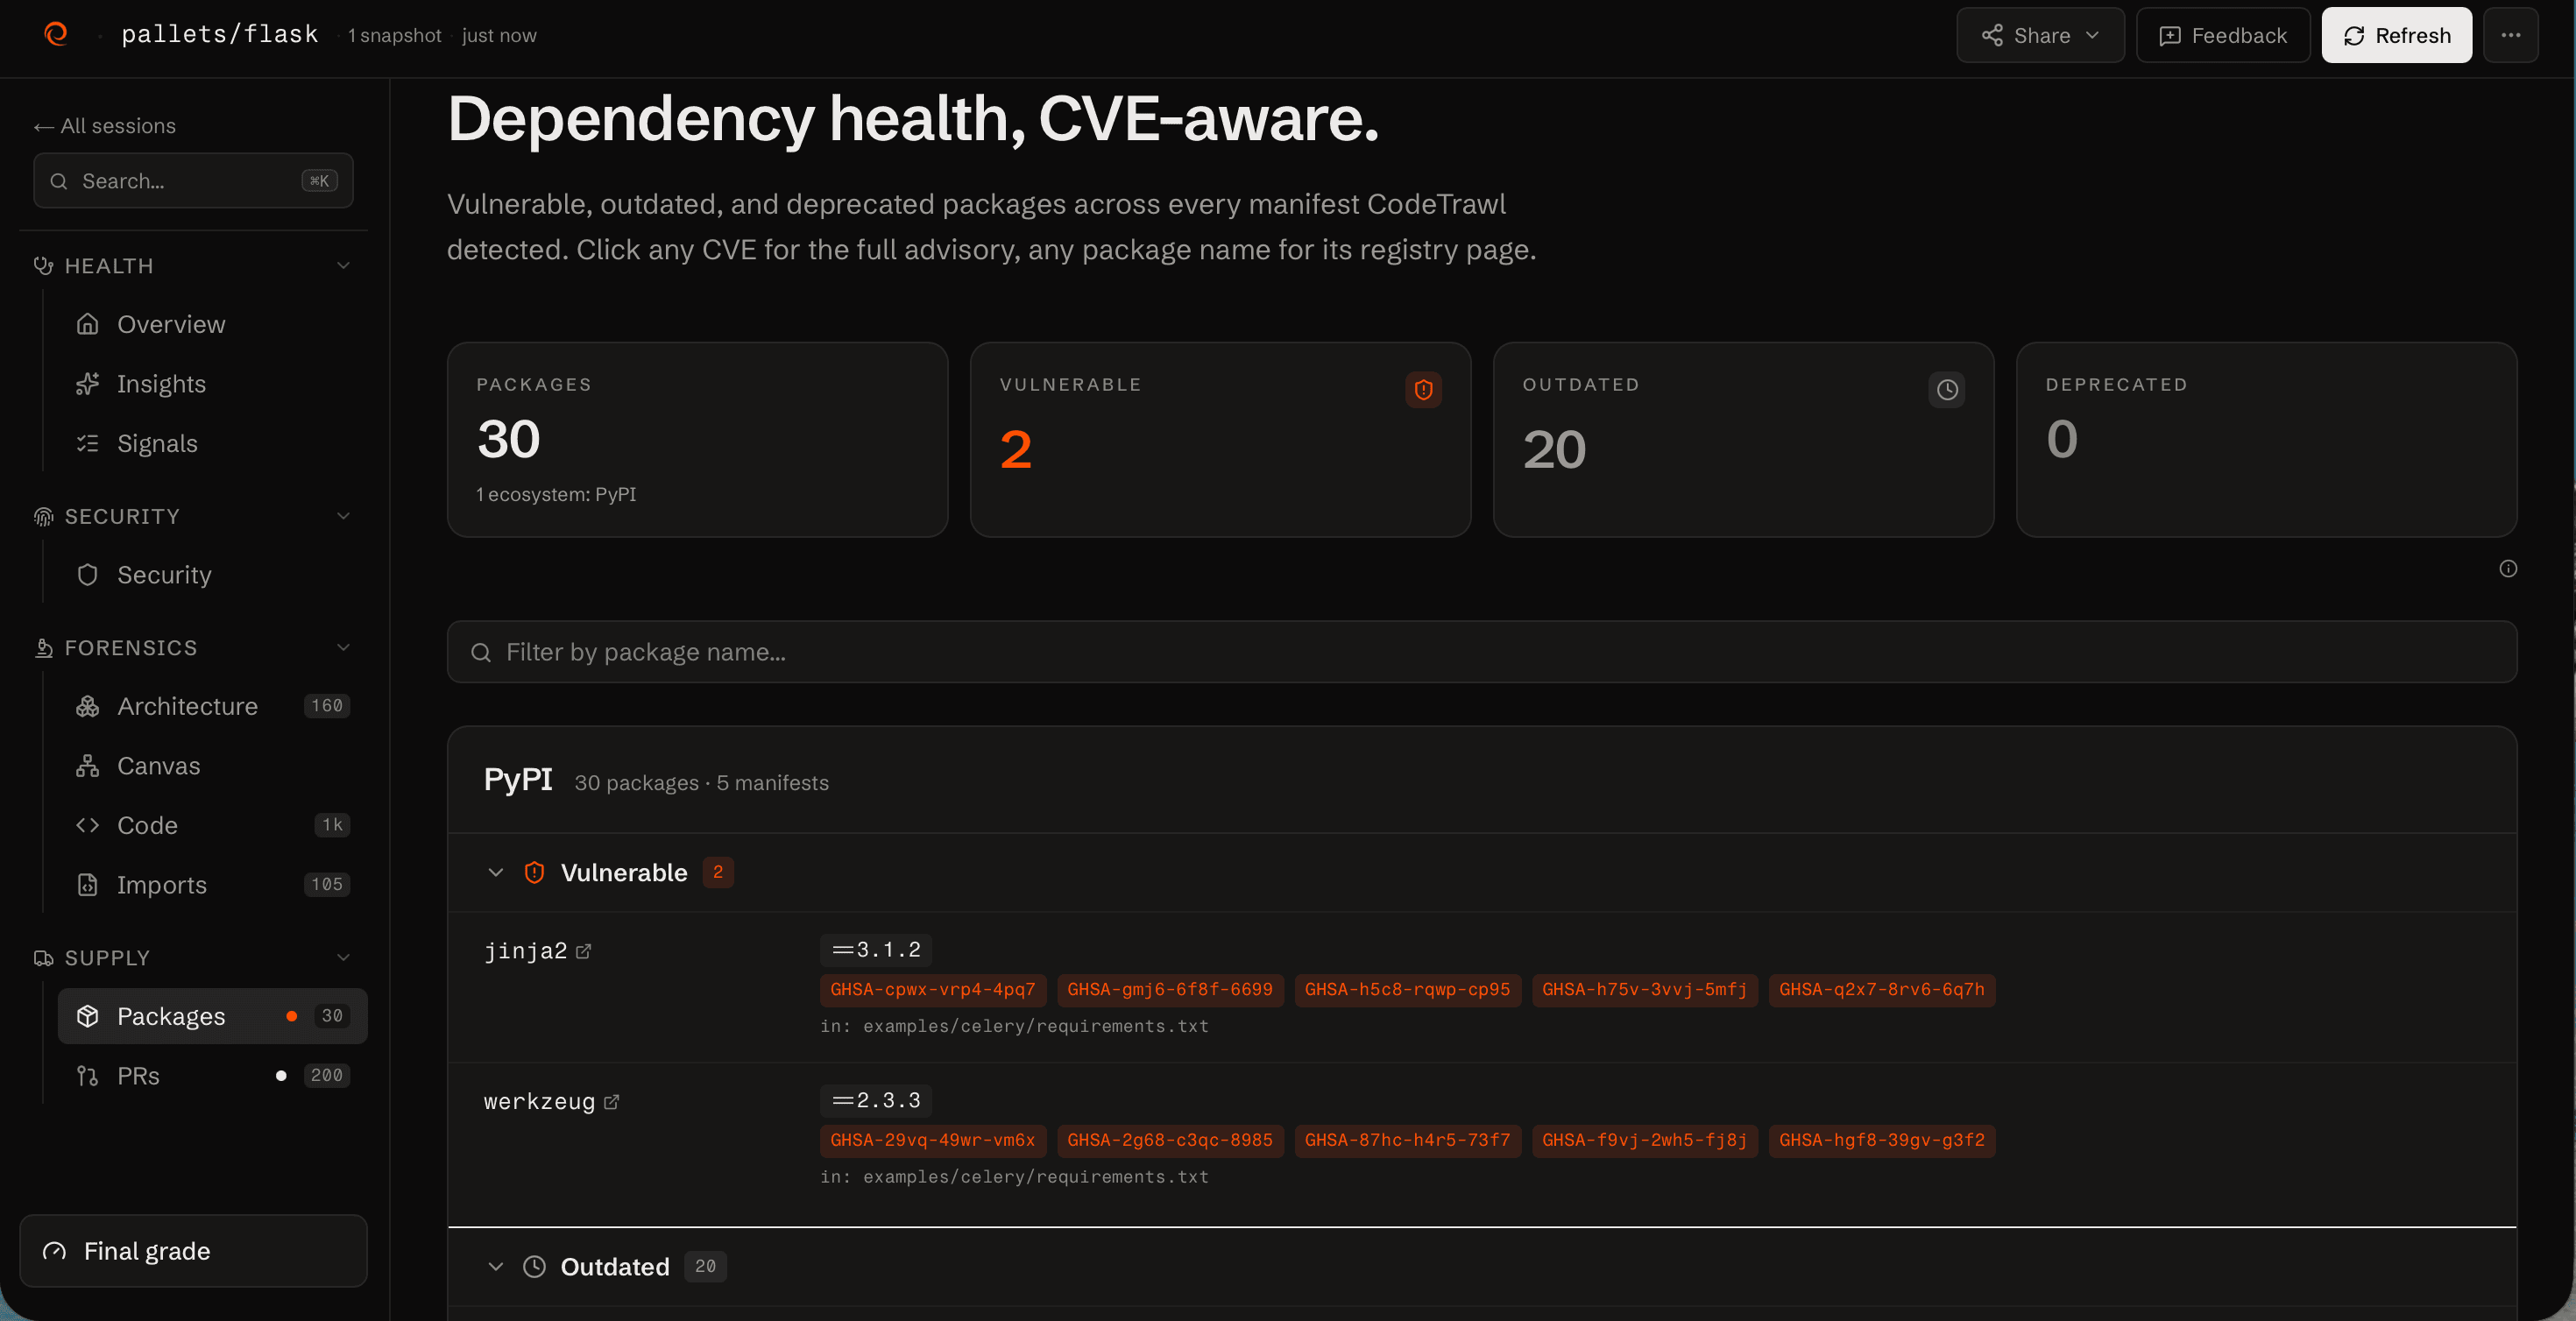Open advisory GHSA-hgf8-39gv-g3f2
2576x1321 pixels.
pos(1881,1141)
